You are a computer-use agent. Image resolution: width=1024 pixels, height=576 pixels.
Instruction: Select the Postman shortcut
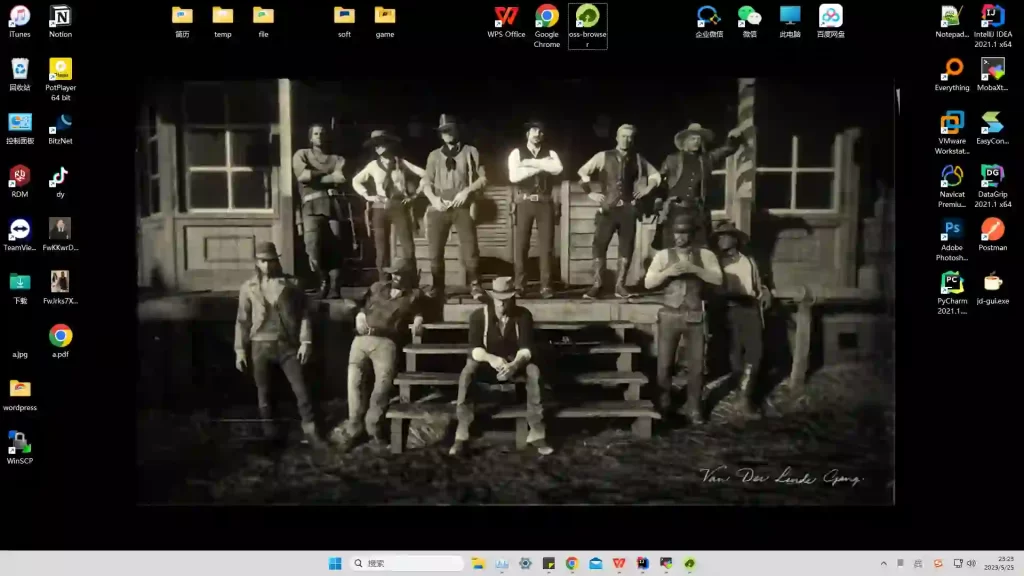(993, 235)
